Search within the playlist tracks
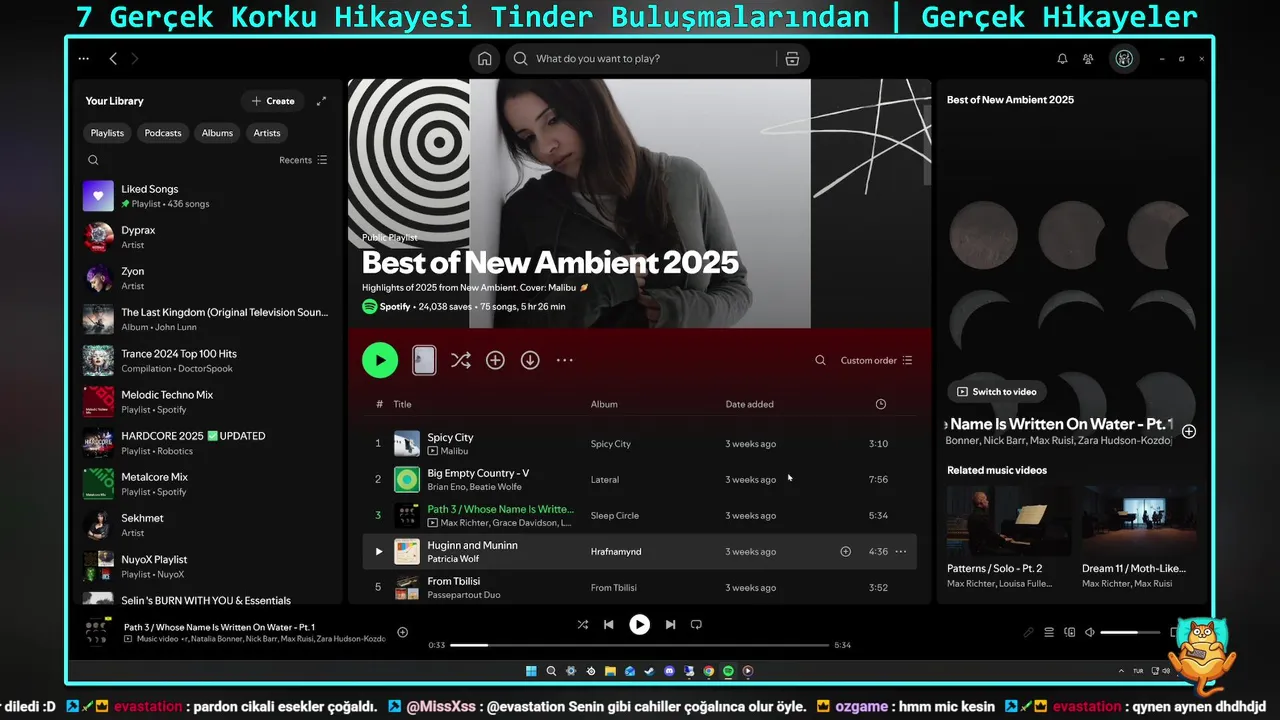The height and width of the screenshot is (720, 1280). click(x=820, y=360)
